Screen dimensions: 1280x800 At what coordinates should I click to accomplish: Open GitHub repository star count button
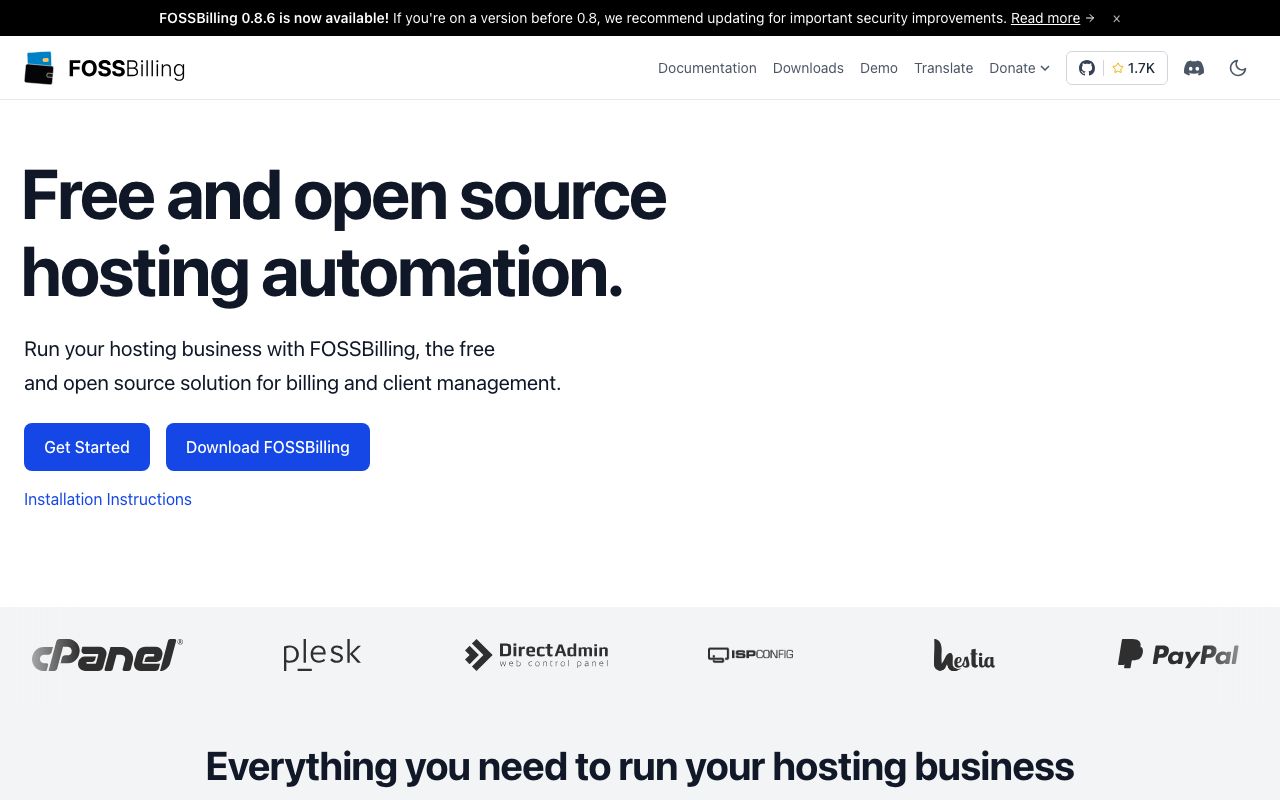1117,68
